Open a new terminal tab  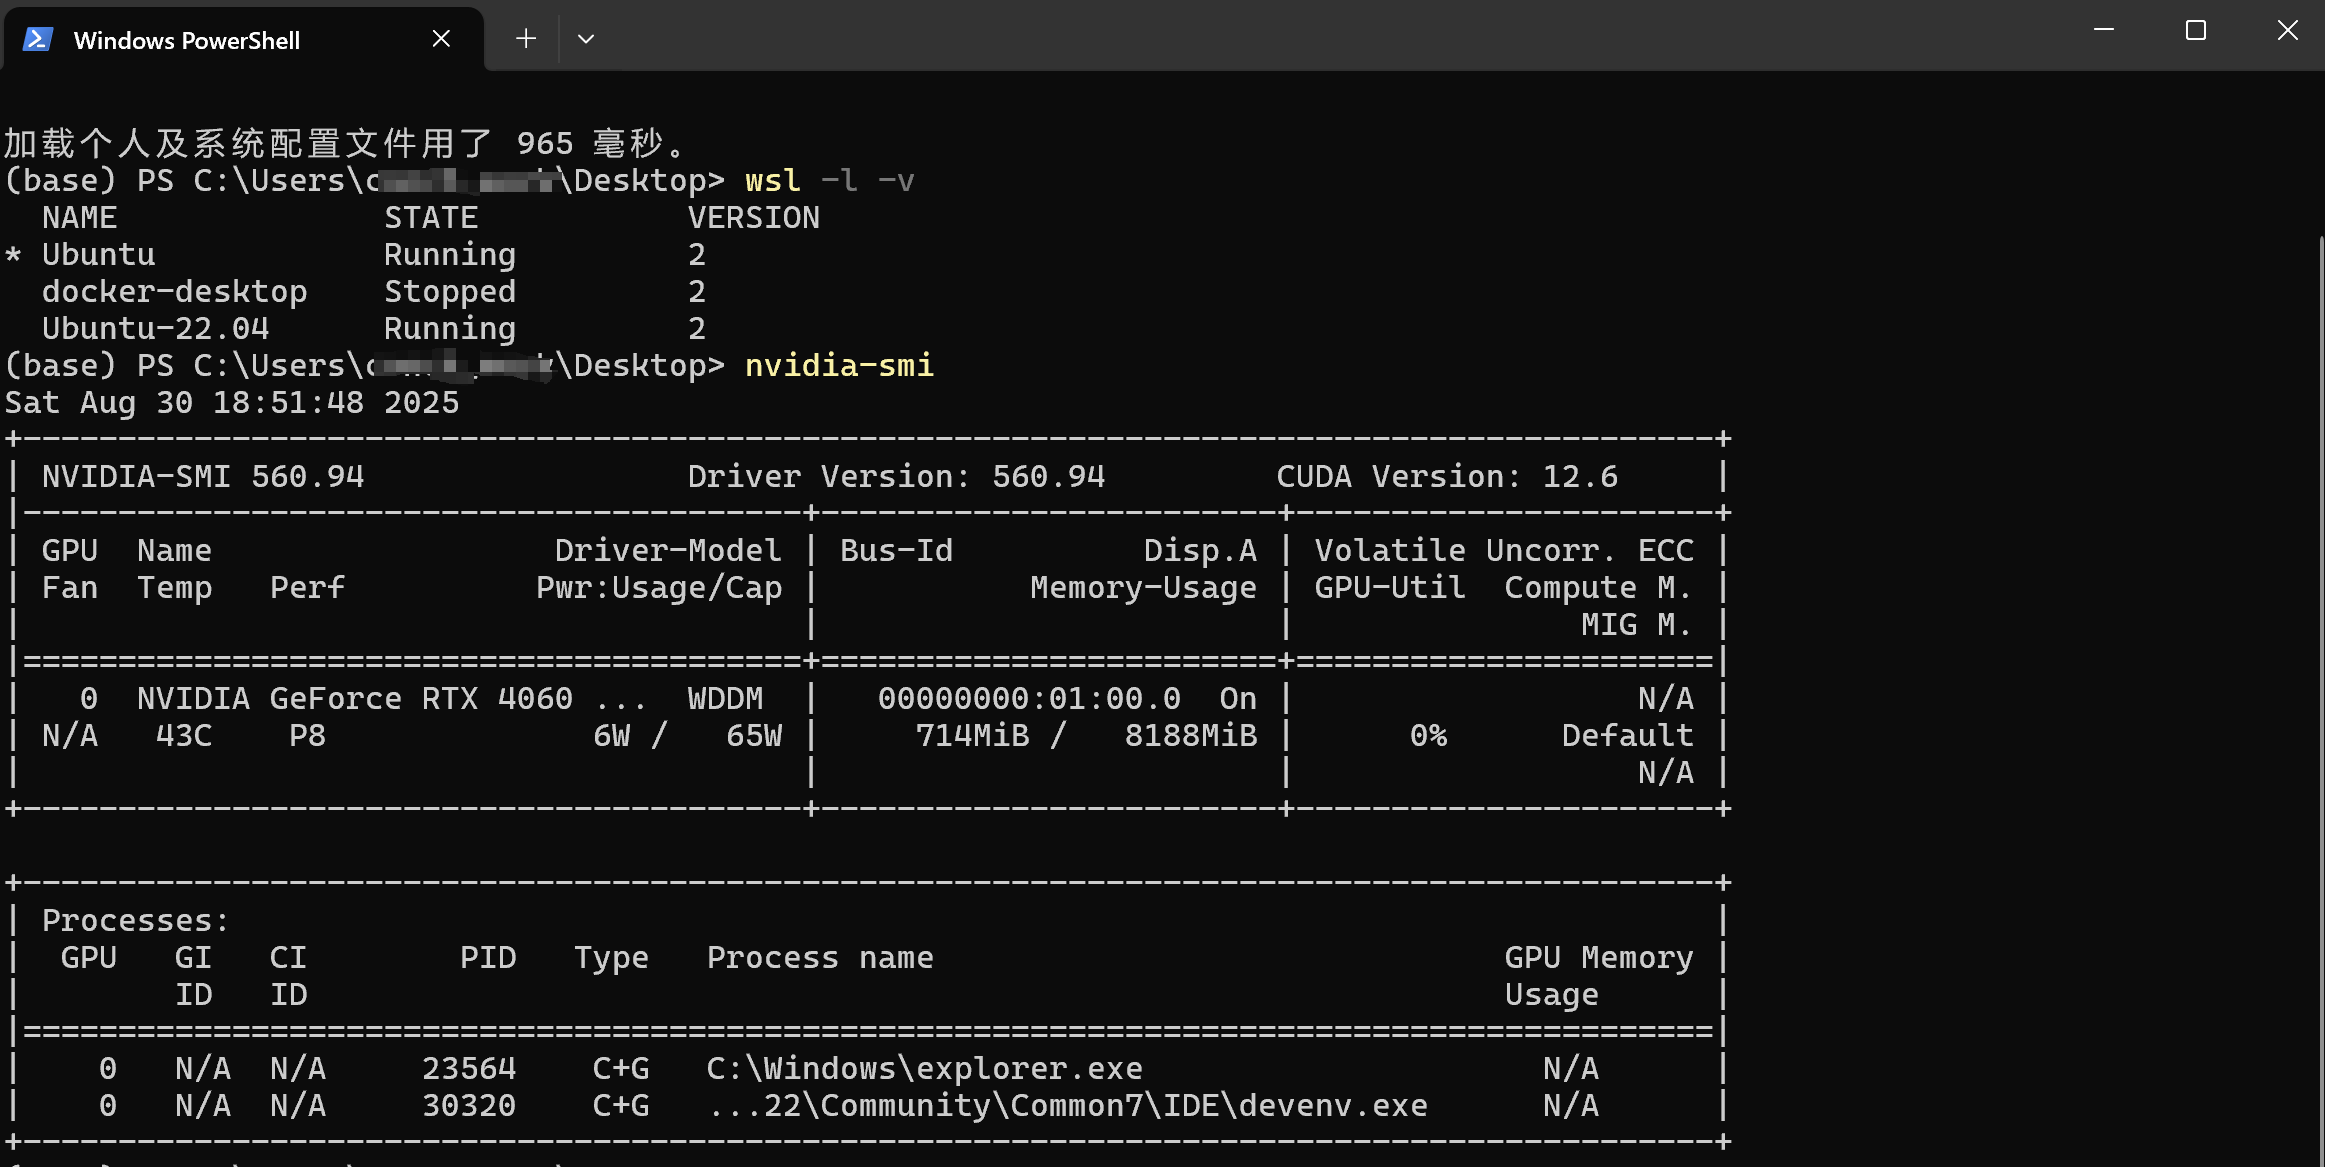[x=525, y=37]
